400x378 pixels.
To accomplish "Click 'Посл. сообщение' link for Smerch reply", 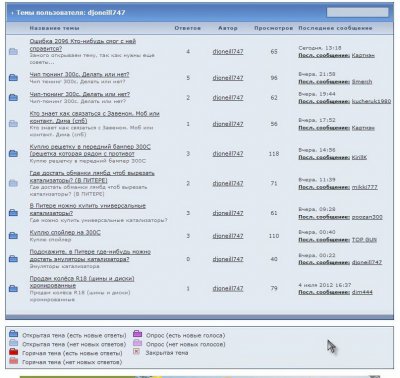I will coord(324,82).
